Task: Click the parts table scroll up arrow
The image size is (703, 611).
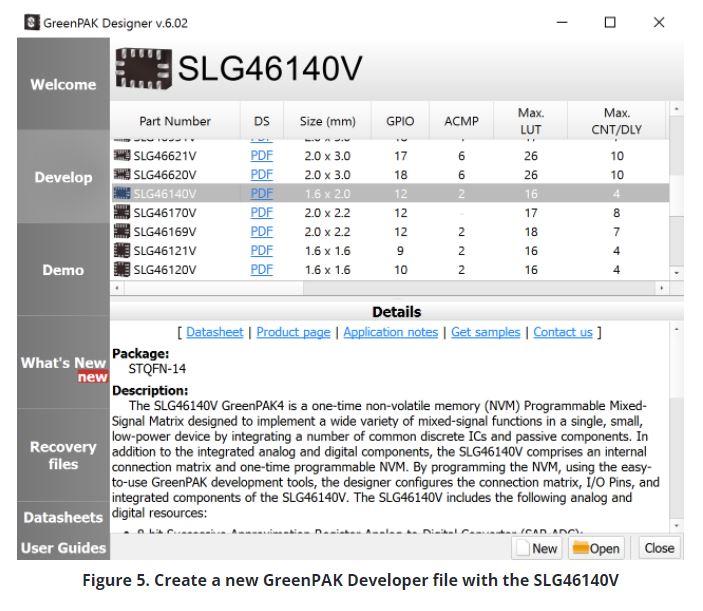Action: coord(676,109)
